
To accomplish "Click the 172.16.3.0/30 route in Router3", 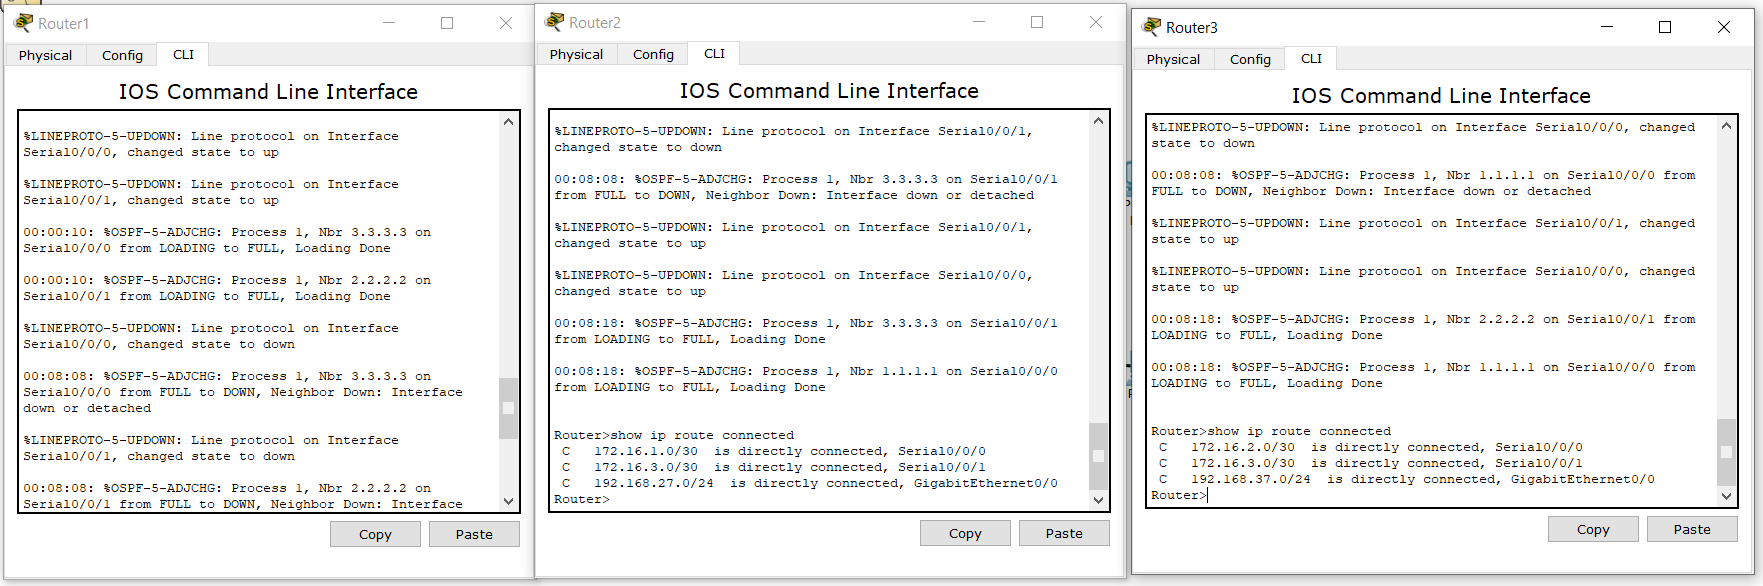I will (1371, 463).
